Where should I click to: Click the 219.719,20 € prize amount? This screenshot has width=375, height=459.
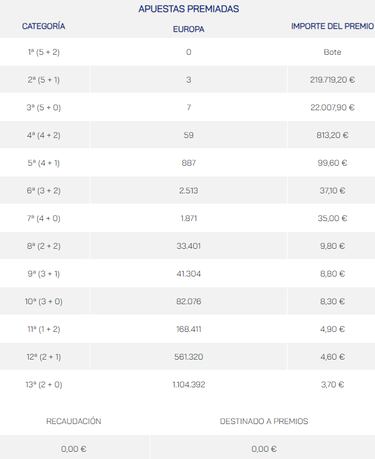click(332, 80)
